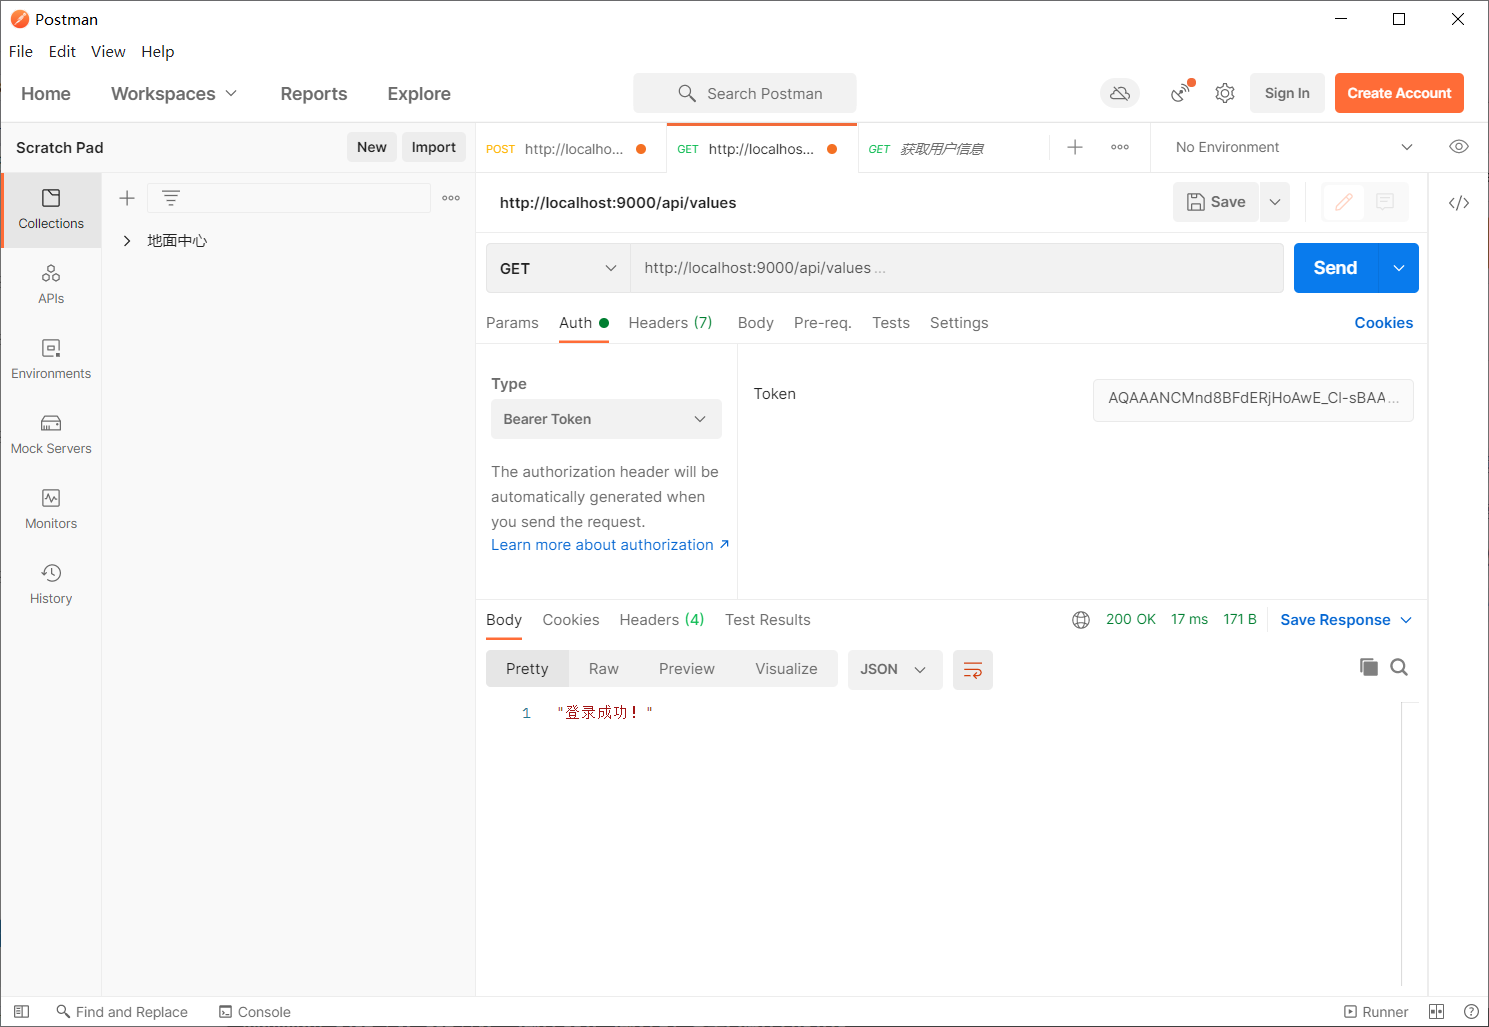Copy response body with copy icon
1489x1027 pixels.
pyautogui.click(x=1369, y=667)
